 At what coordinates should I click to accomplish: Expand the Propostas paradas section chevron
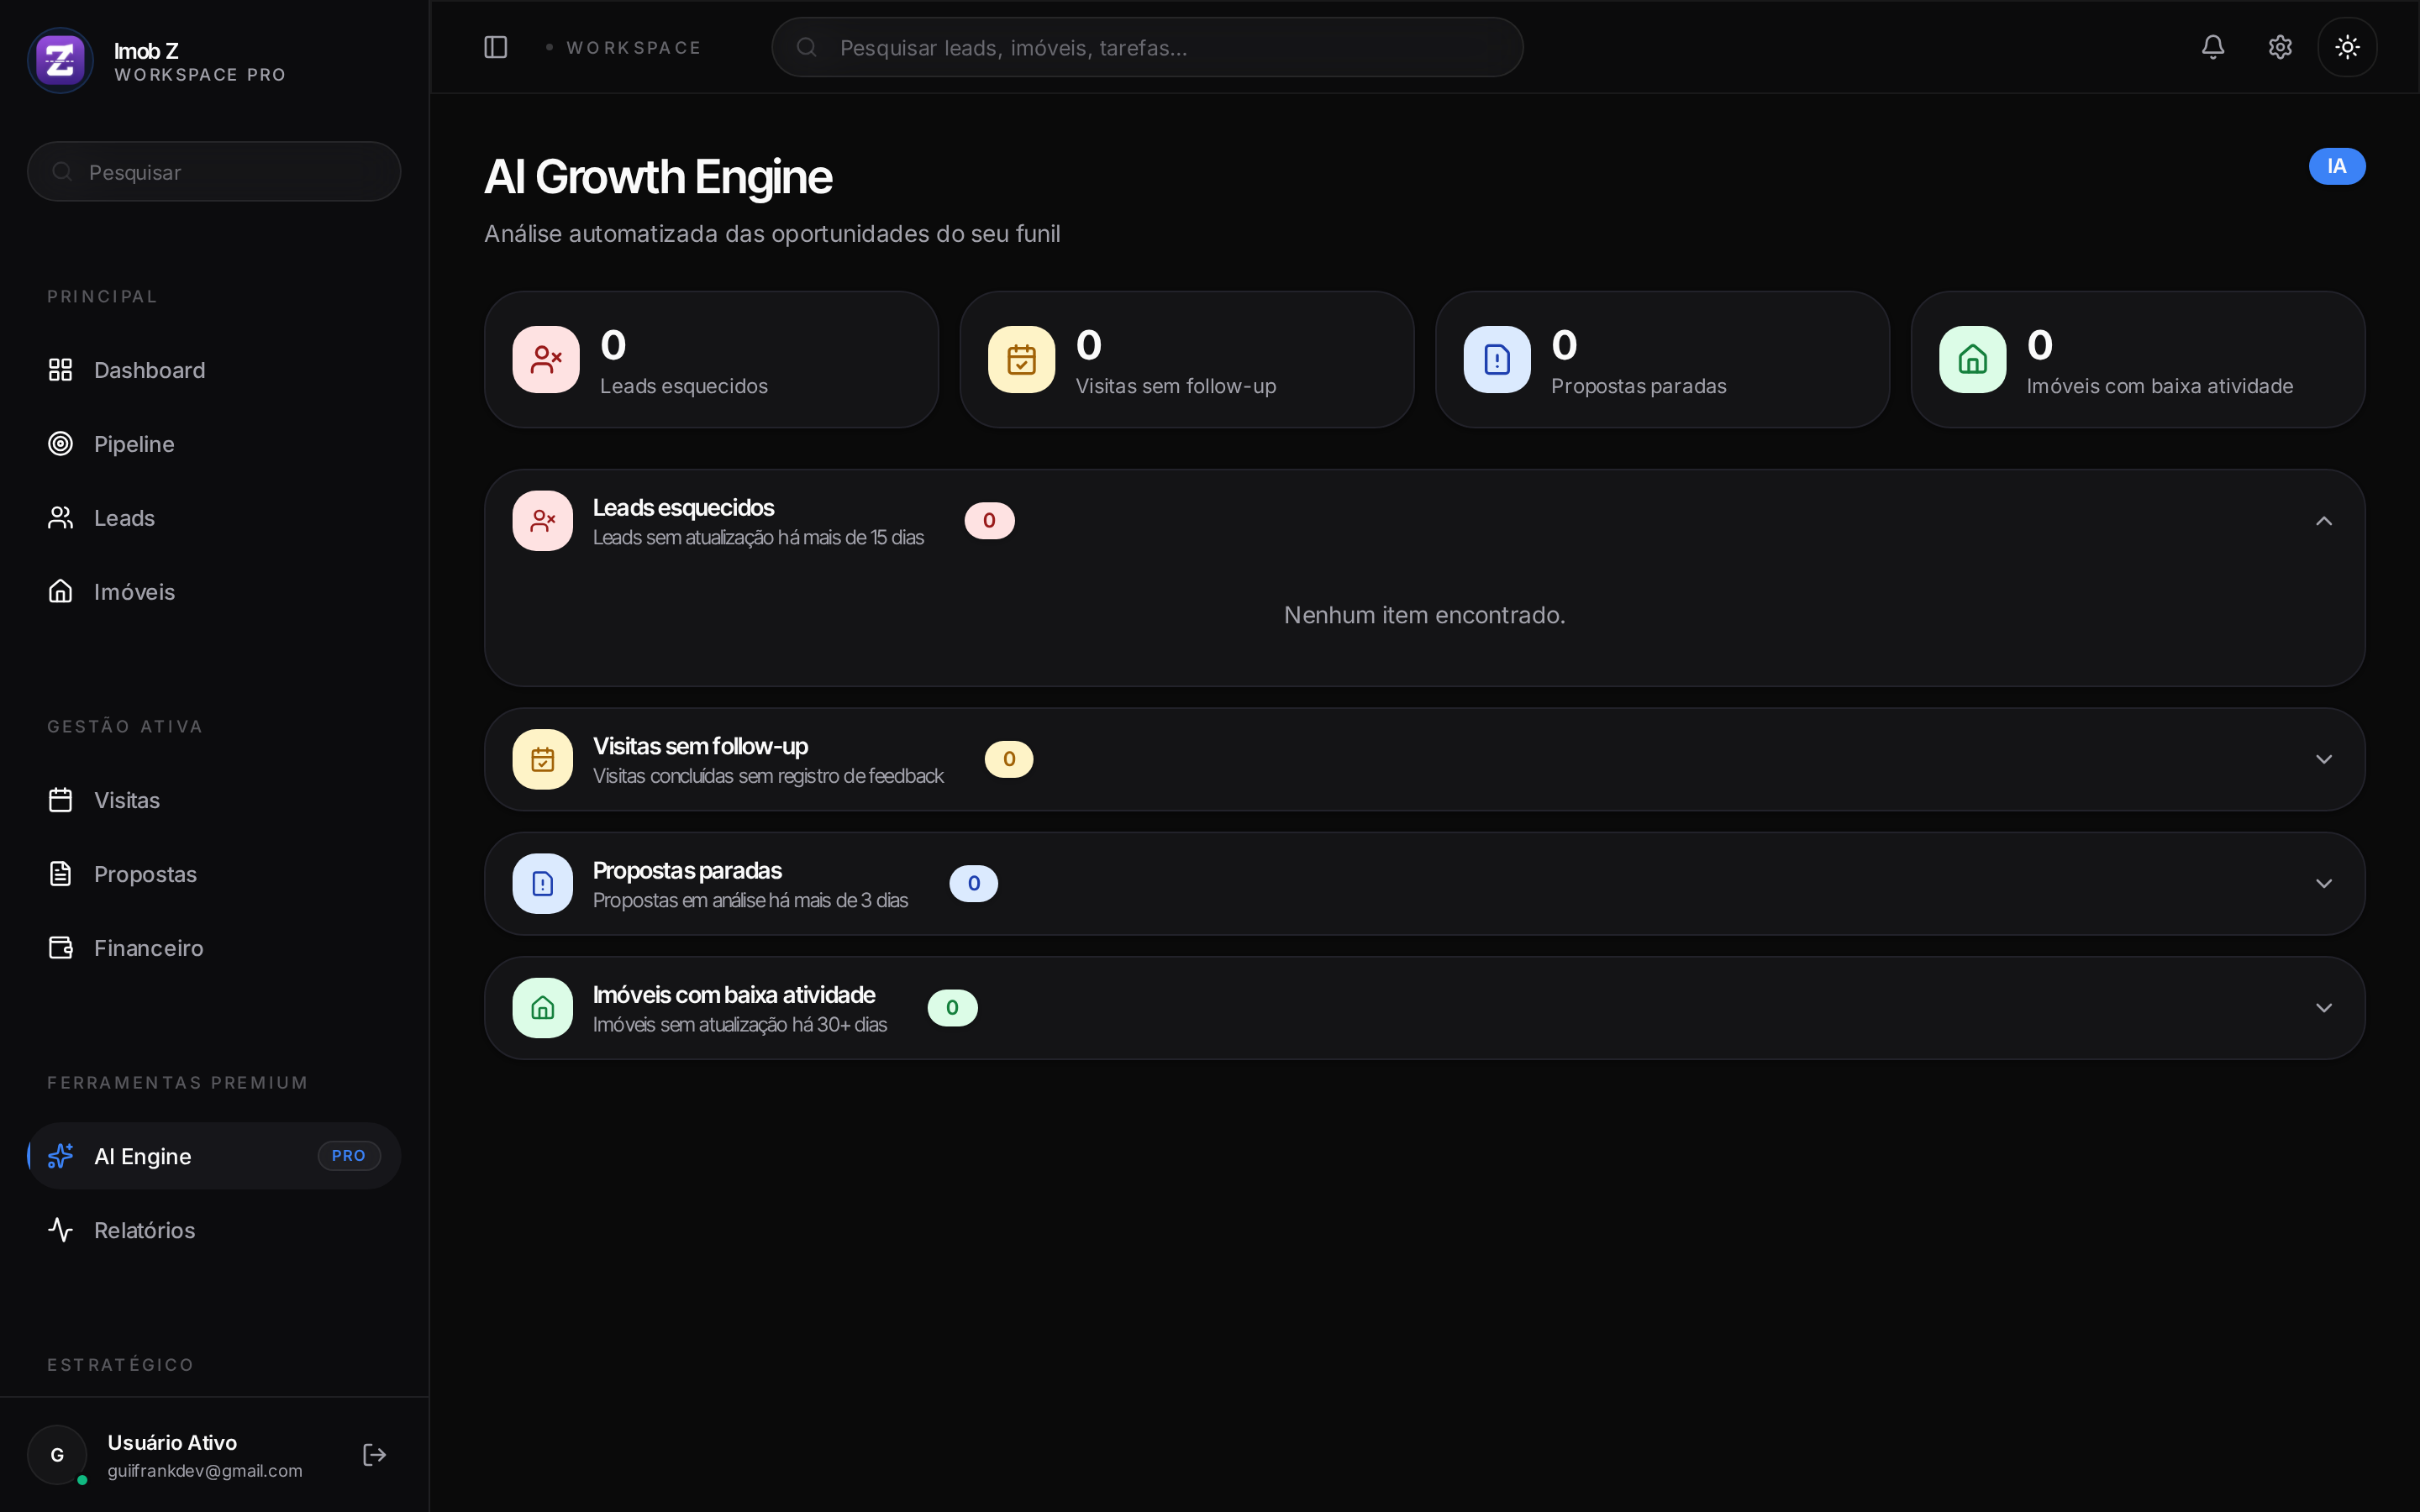[x=2324, y=884]
